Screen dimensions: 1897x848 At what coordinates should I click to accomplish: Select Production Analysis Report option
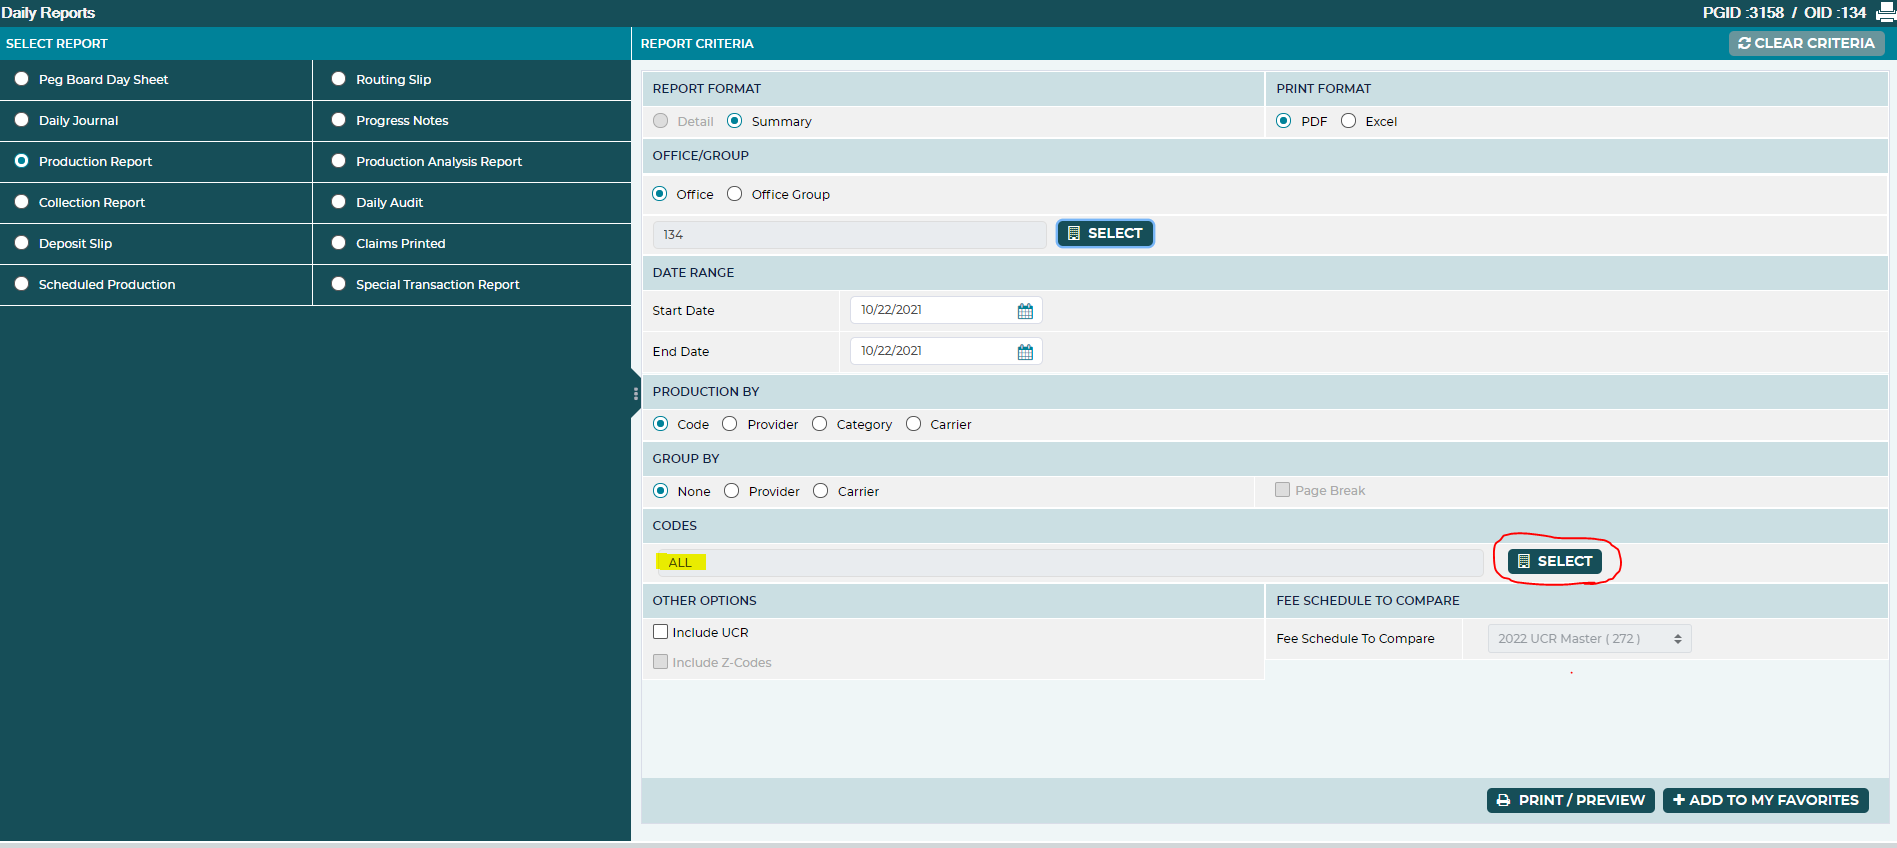pyautogui.click(x=338, y=161)
